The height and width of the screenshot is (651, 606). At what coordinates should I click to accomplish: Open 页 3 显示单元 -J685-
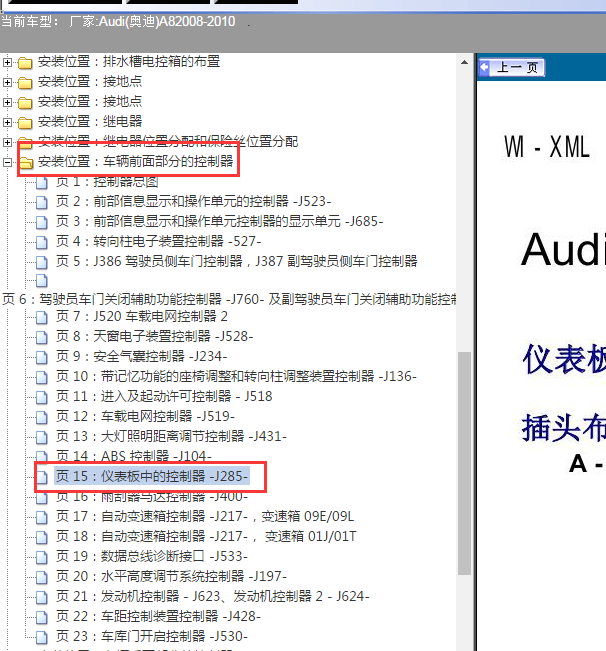coord(220,221)
